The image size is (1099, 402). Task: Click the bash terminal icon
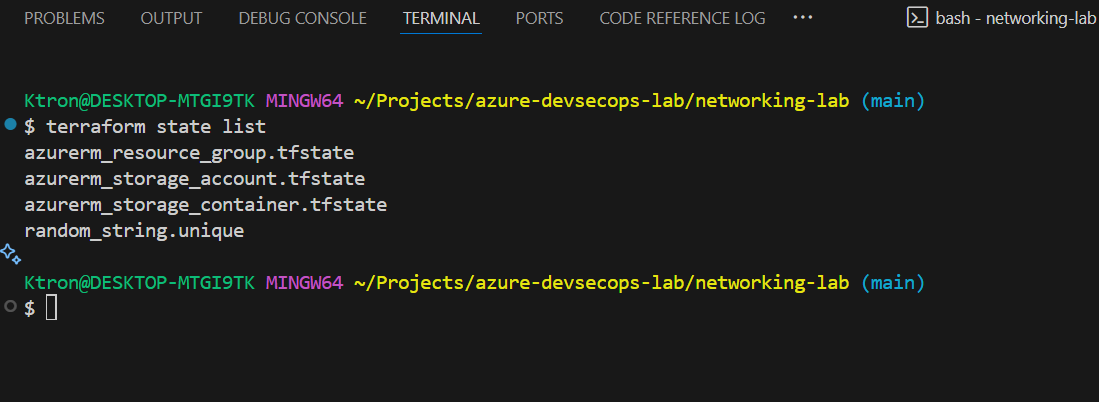tap(916, 18)
